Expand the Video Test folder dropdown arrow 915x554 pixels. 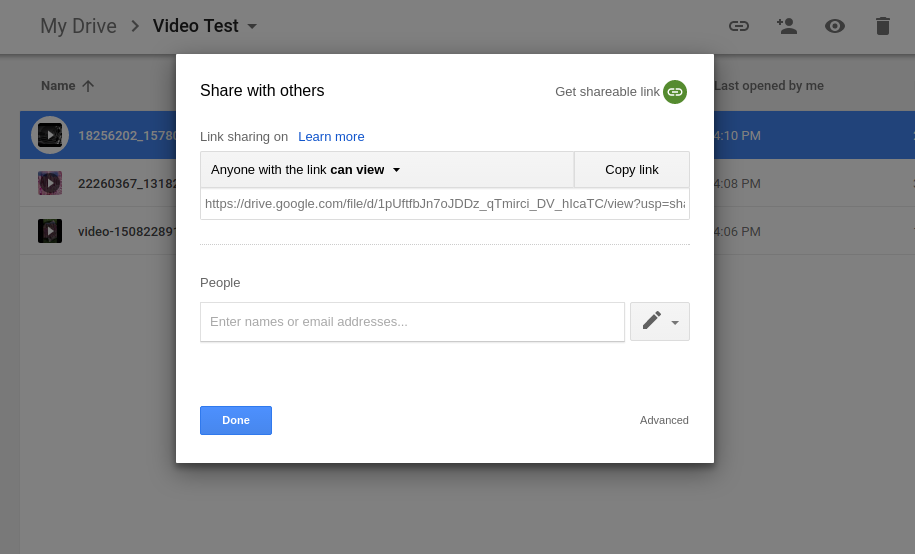pyautogui.click(x=252, y=26)
